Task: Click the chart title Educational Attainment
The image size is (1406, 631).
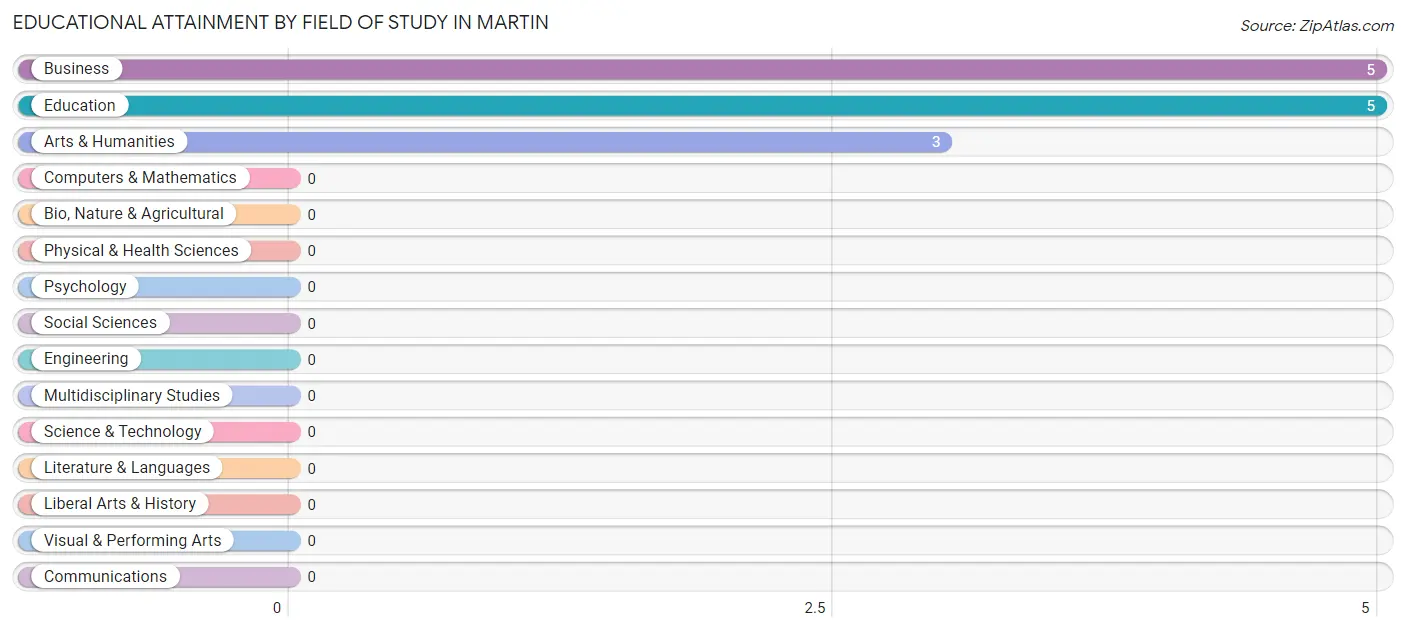Action: (280, 22)
